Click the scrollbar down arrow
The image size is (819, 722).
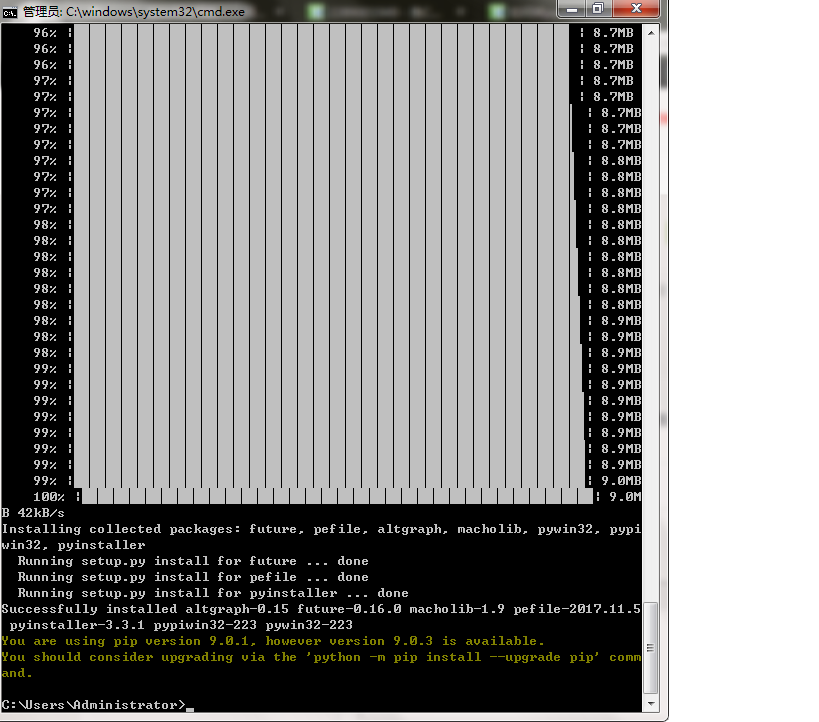point(651,705)
